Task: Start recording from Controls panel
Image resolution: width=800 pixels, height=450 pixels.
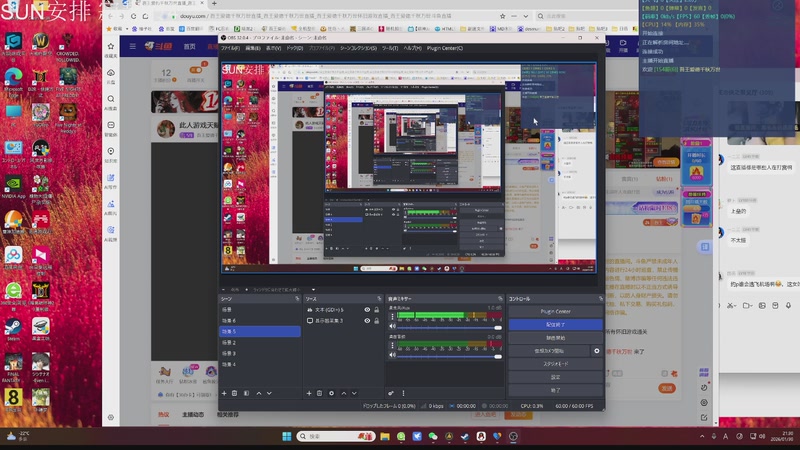Action: coord(556,338)
